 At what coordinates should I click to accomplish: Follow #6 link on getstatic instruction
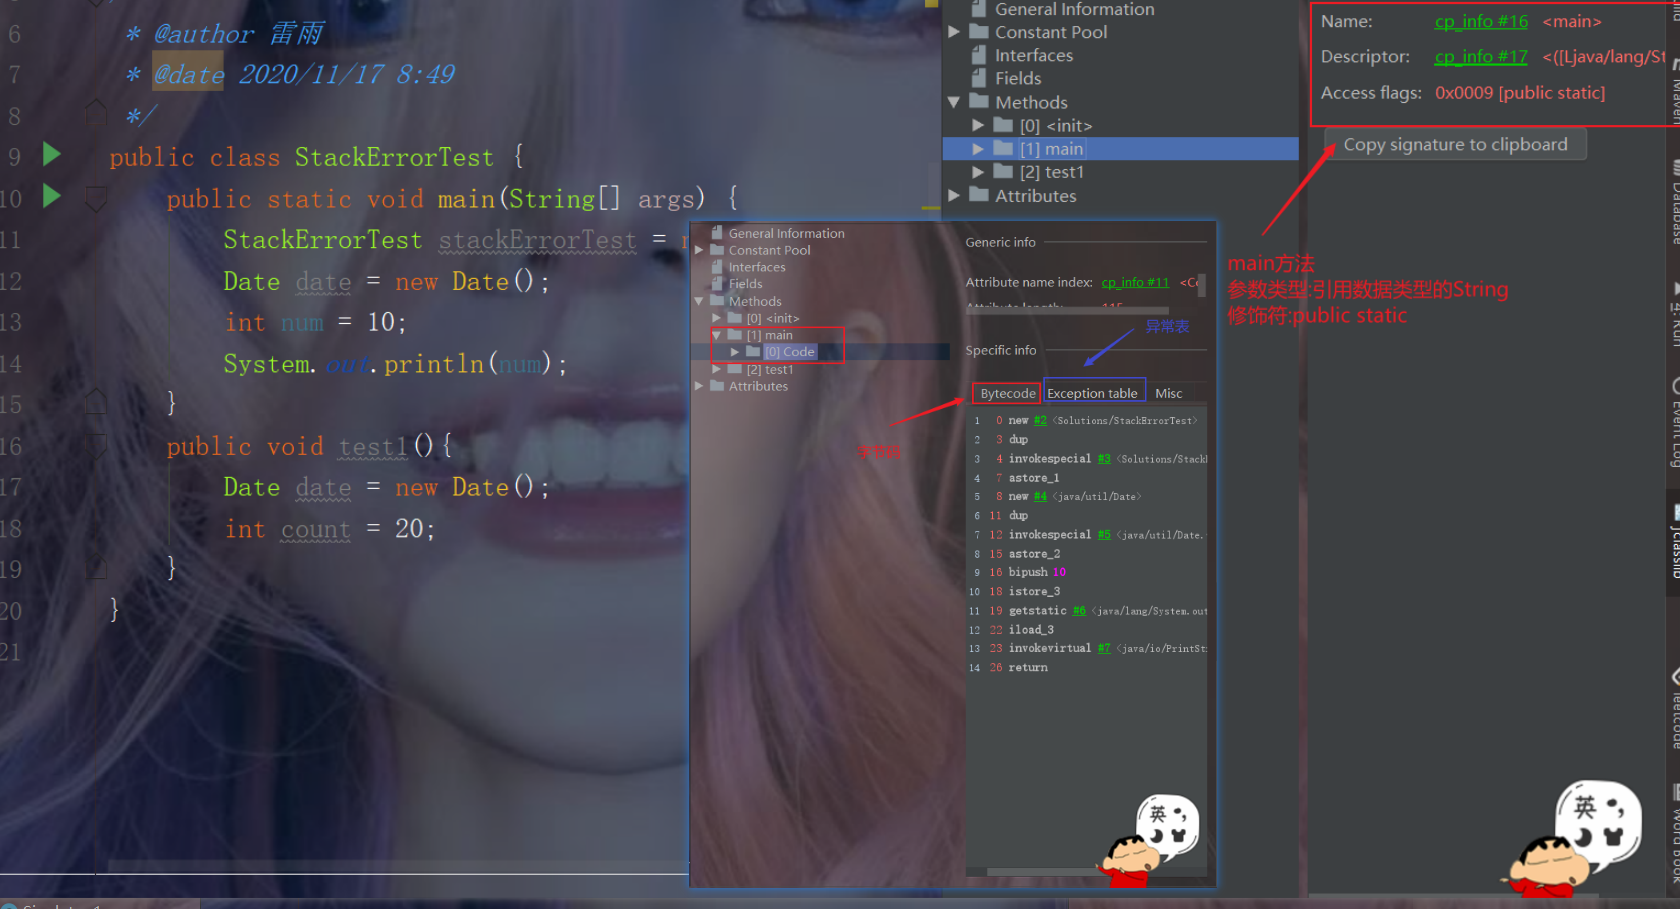point(1079,610)
